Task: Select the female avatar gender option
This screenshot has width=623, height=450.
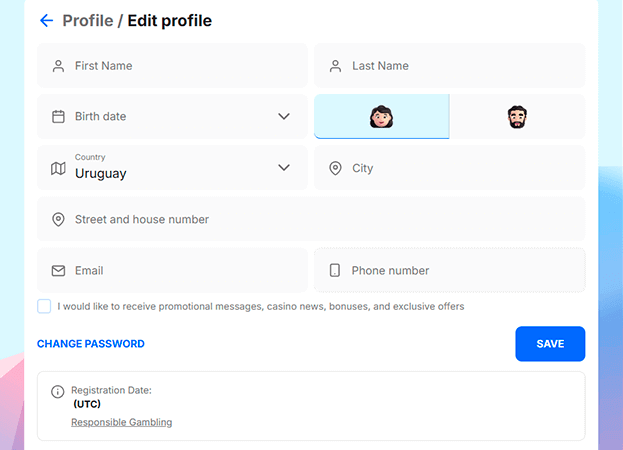Action: point(382,117)
